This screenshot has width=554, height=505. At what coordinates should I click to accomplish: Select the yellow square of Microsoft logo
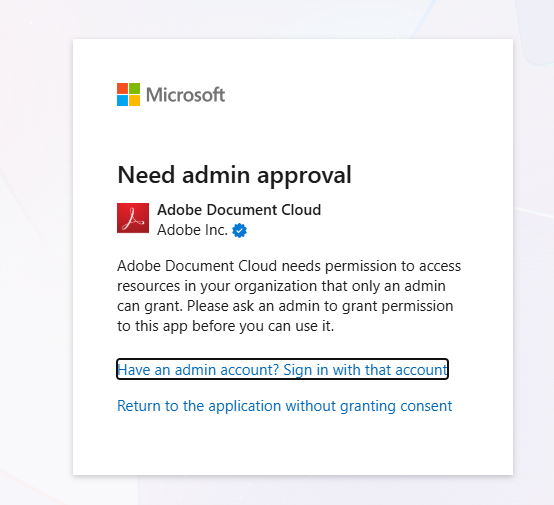click(134, 101)
